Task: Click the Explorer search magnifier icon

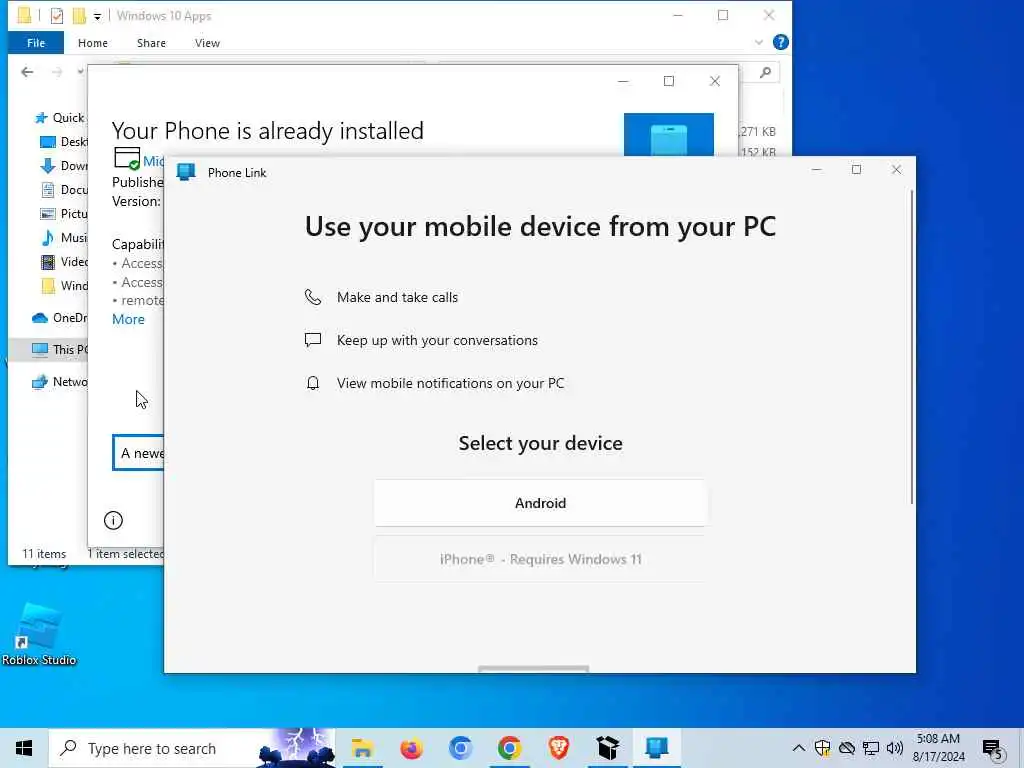Action: [765, 72]
